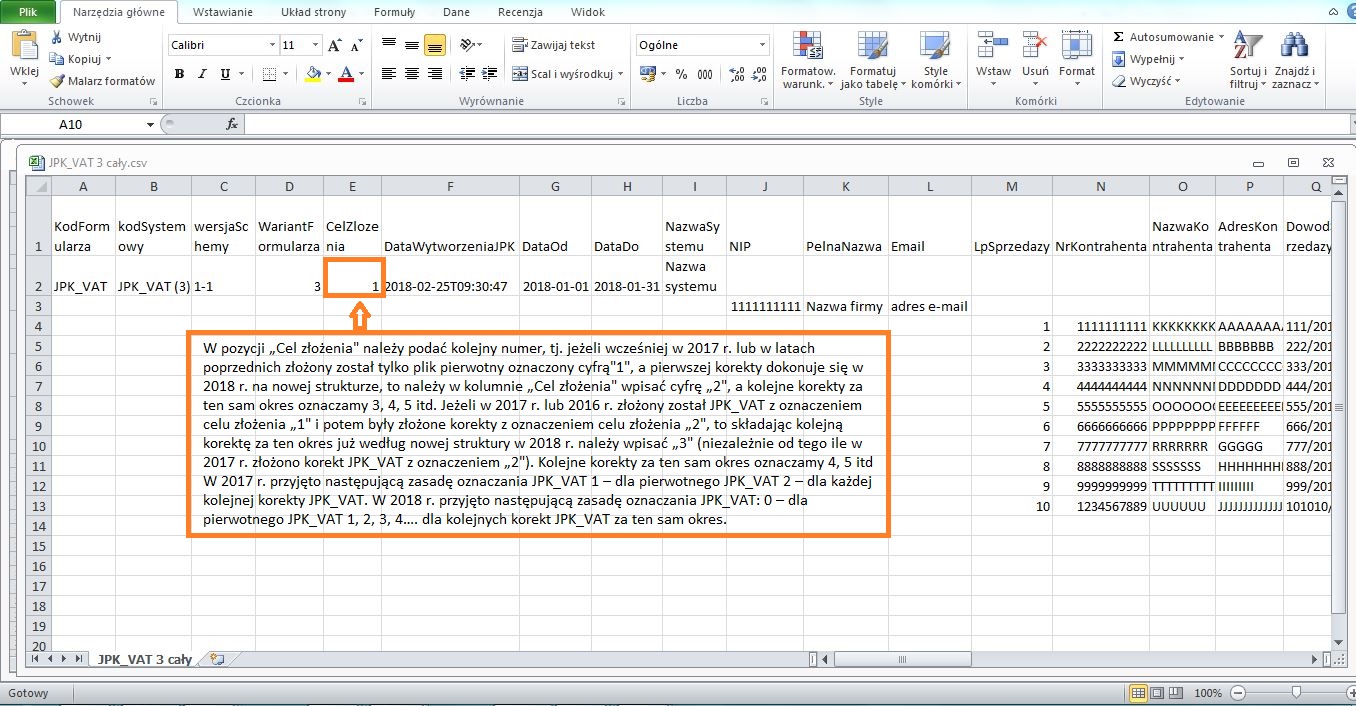This screenshot has width=1356, height=706.
Task: Open the font color dropdown arrow
Action: coord(360,75)
